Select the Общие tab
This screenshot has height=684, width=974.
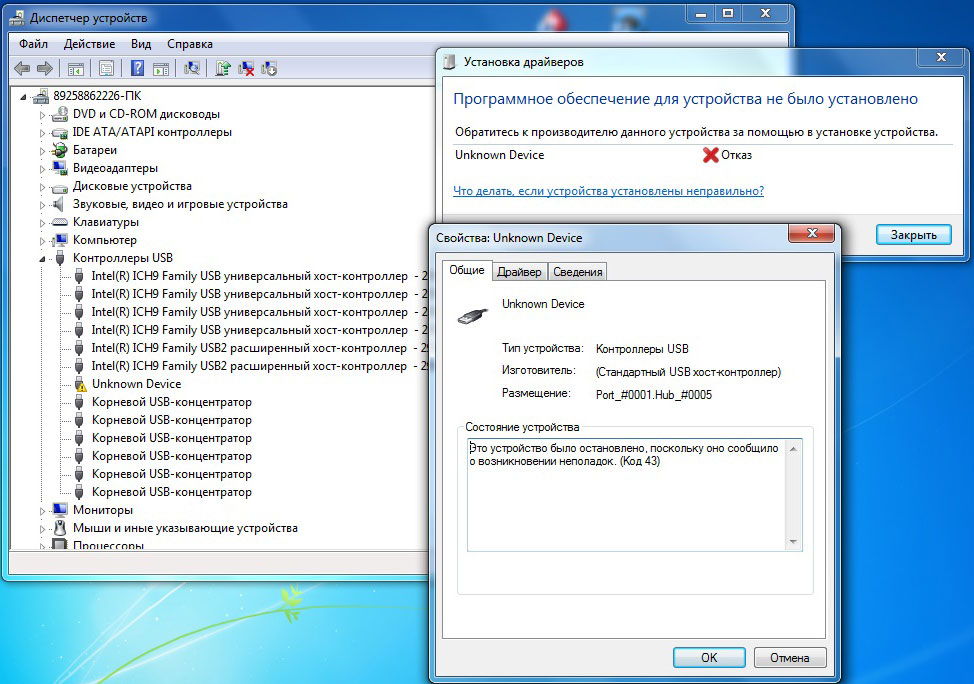[x=467, y=270]
